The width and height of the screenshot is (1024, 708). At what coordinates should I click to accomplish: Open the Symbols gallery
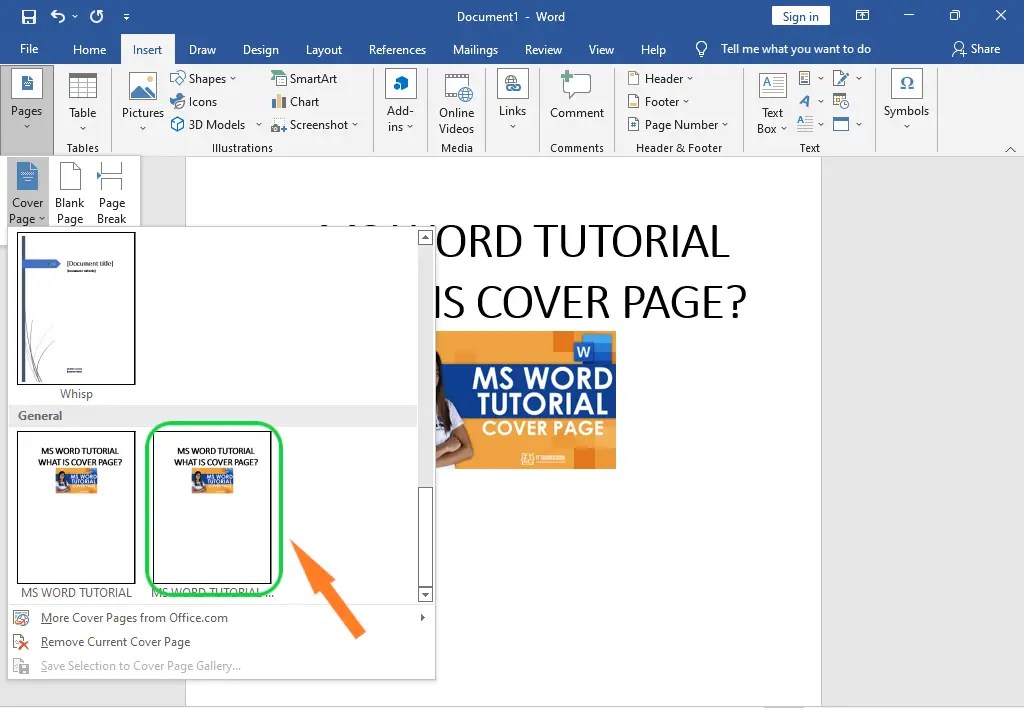click(x=905, y=100)
